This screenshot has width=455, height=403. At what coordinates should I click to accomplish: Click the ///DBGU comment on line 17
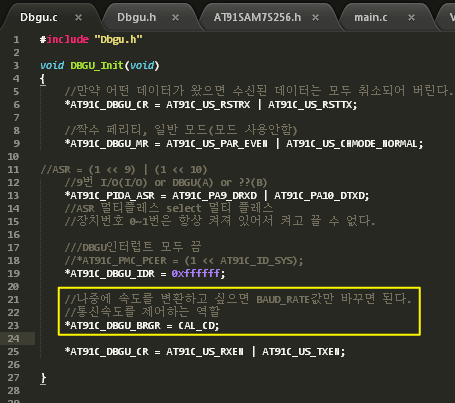point(133,247)
